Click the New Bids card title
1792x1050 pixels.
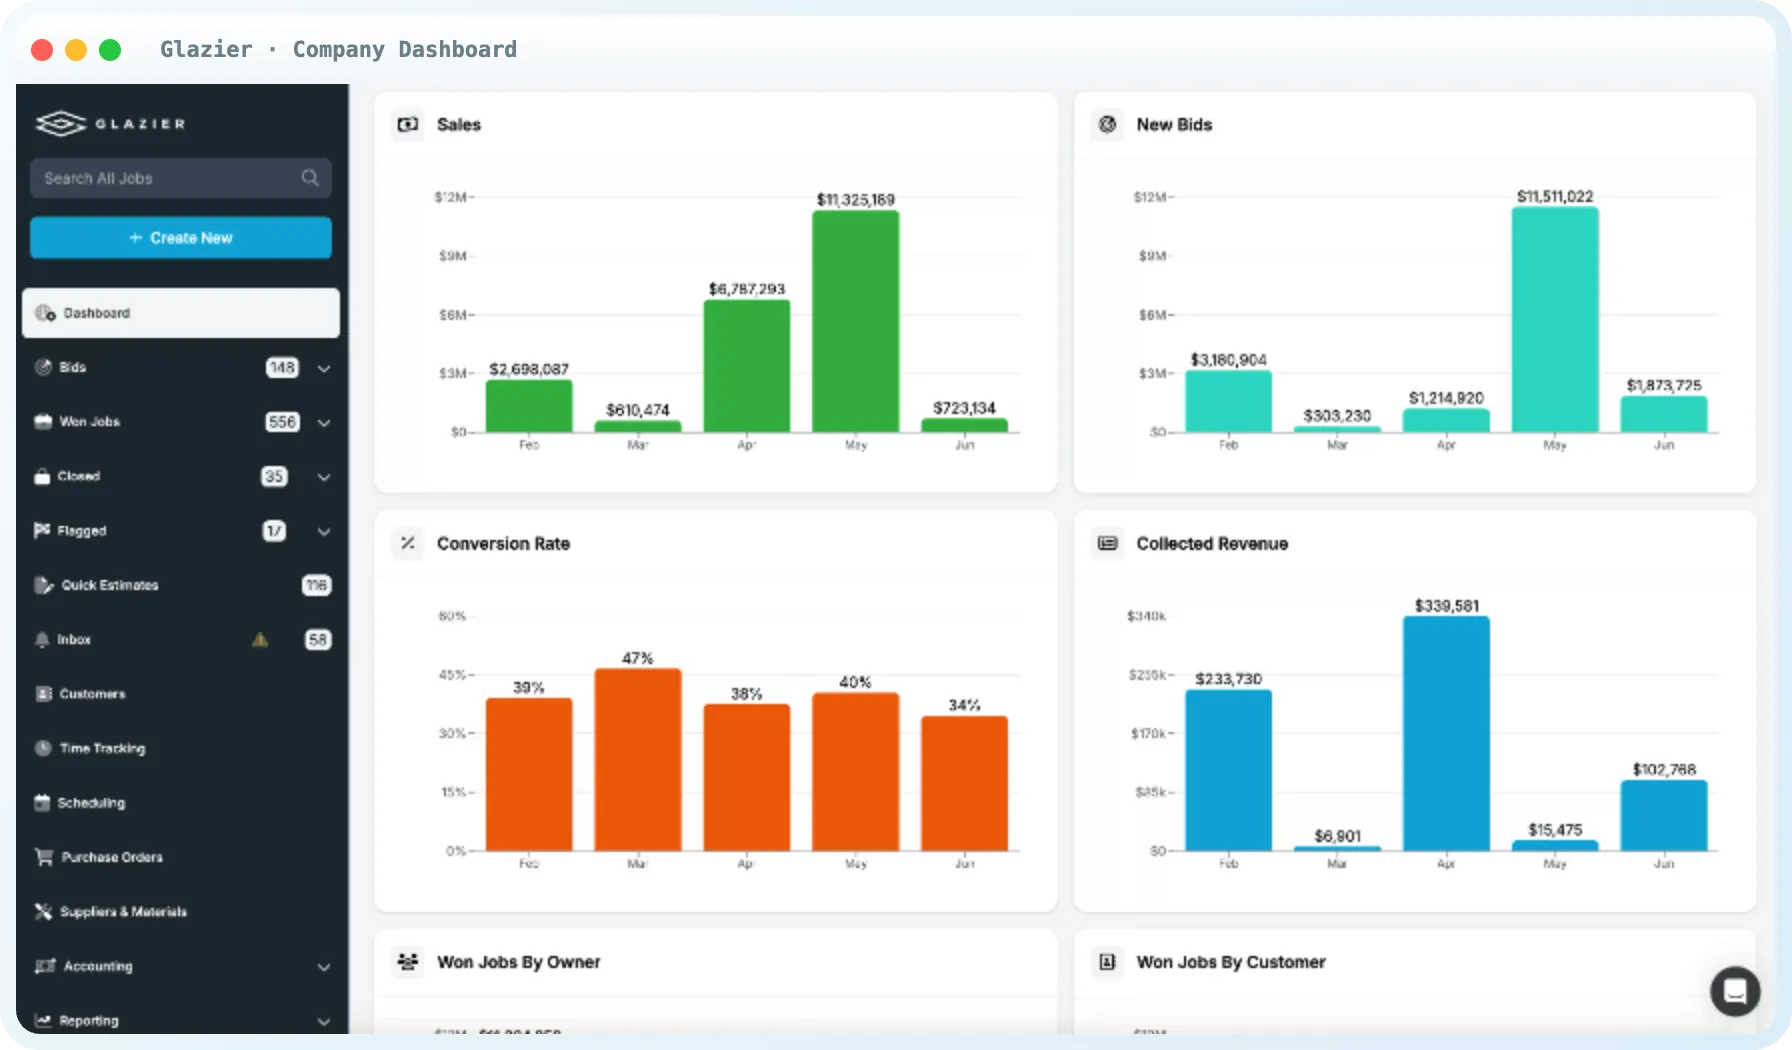[x=1174, y=125]
